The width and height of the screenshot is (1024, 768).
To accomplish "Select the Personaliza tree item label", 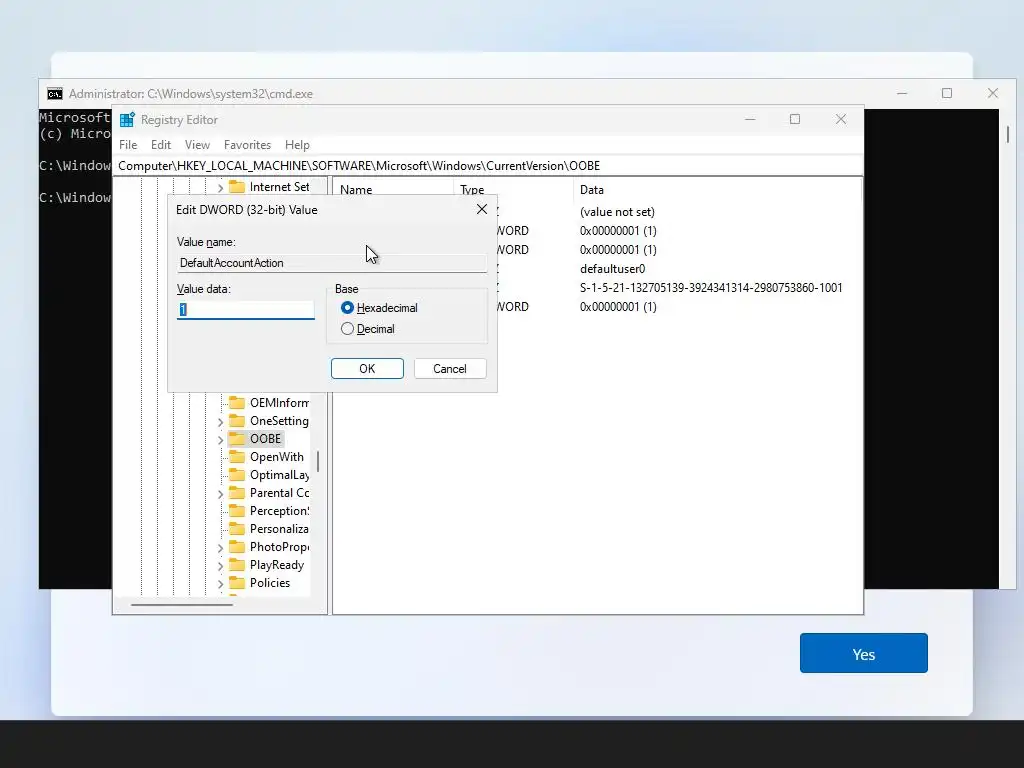I will tap(279, 529).
